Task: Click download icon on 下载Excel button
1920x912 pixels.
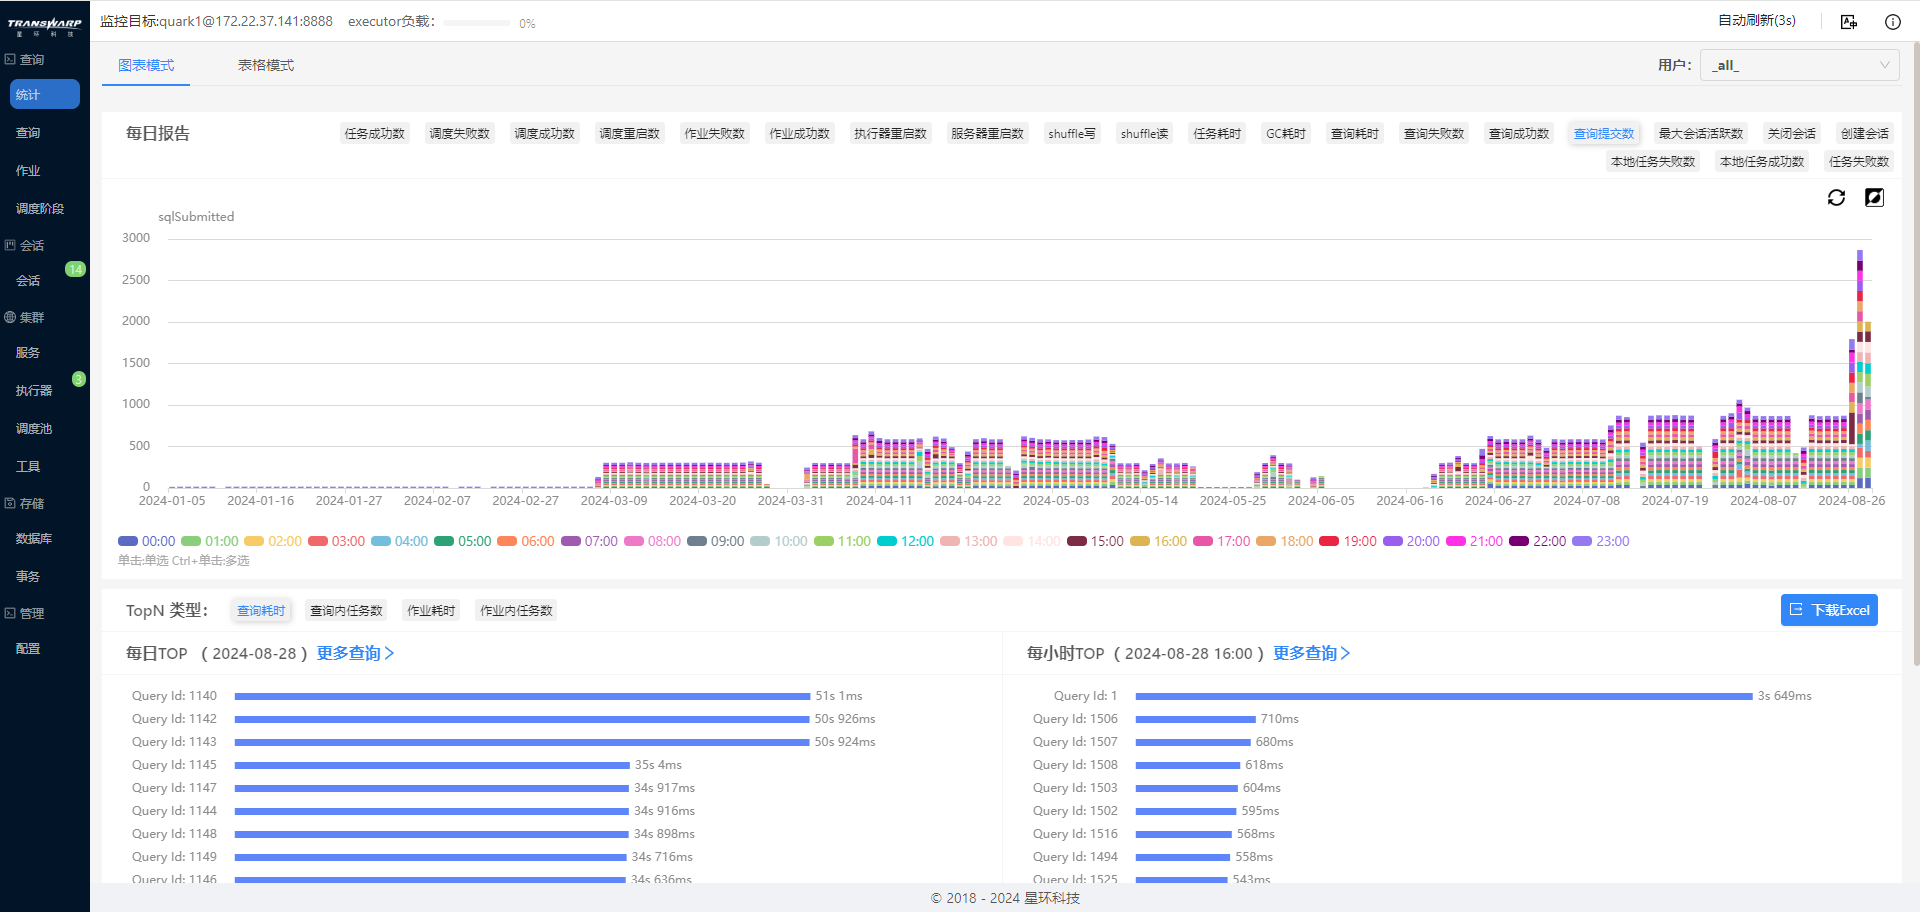Action: click(1796, 610)
